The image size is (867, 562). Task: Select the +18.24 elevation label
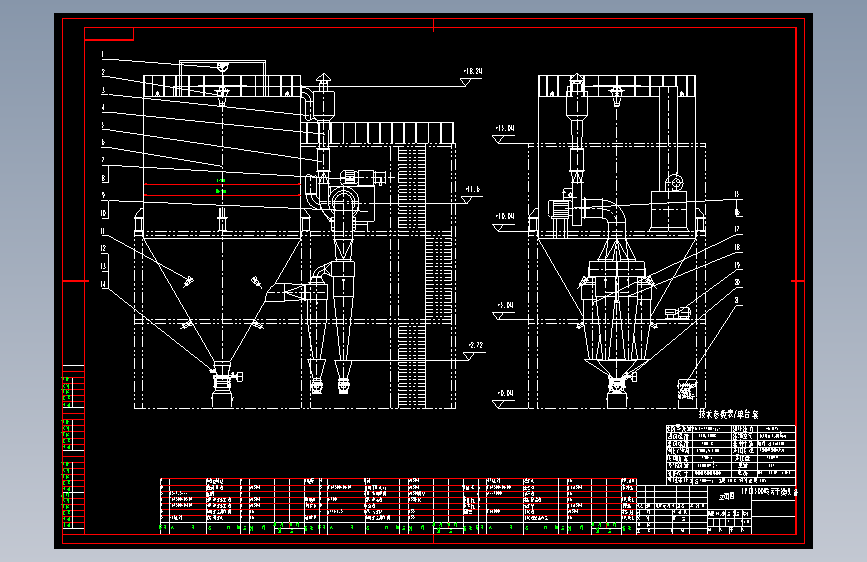(x=473, y=71)
